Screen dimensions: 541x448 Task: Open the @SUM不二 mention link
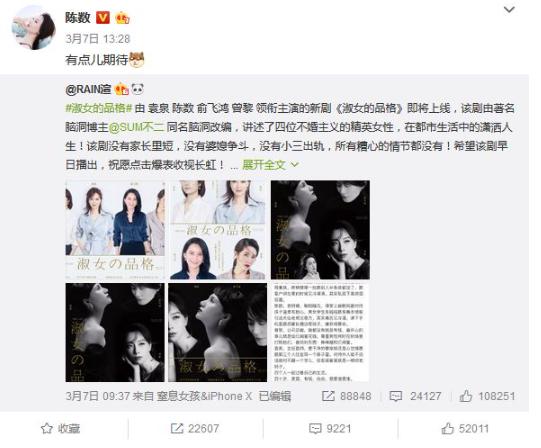137,127
